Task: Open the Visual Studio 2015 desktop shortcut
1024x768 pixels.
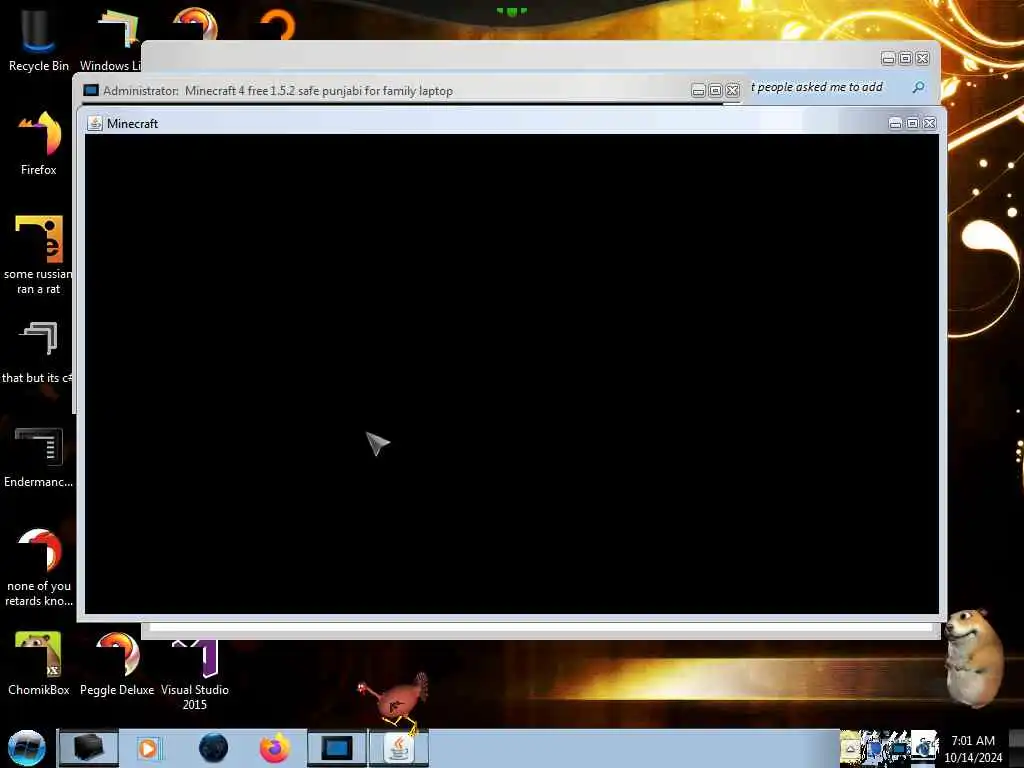Action: click(x=195, y=674)
